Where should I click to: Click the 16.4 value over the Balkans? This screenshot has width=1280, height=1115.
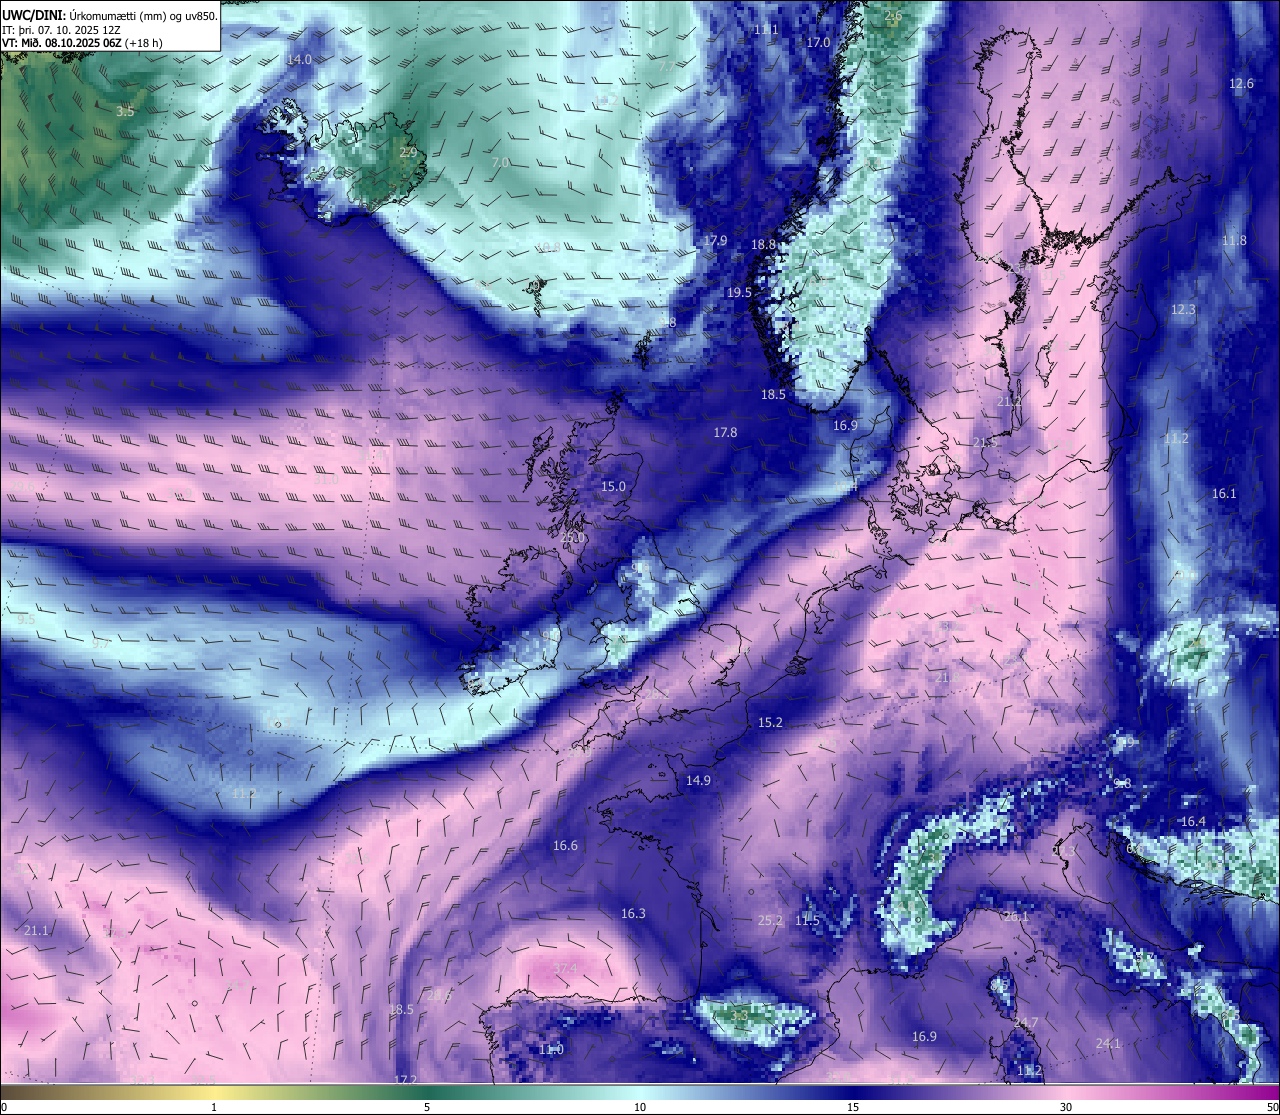pos(1193,822)
